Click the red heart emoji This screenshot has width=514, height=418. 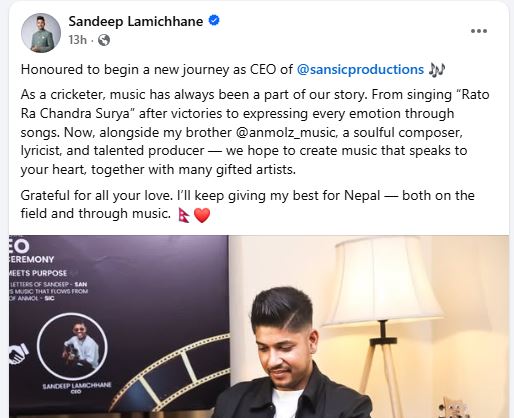point(202,215)
